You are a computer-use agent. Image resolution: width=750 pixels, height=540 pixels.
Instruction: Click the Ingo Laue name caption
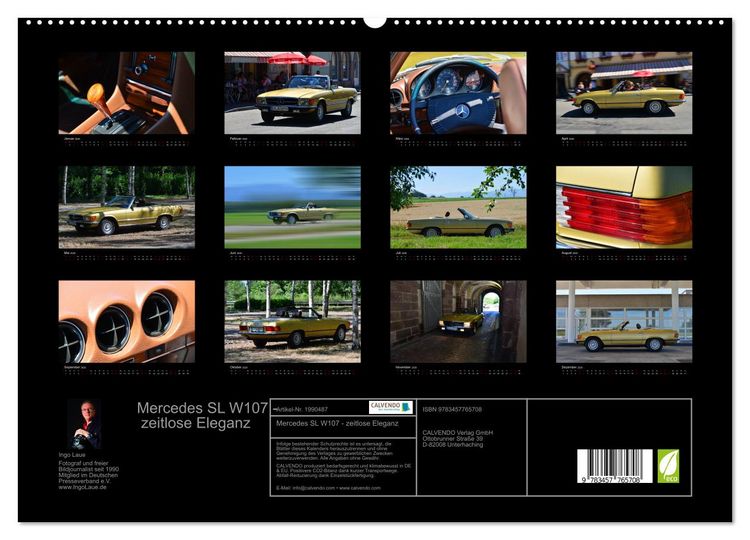tap(72, 455)
